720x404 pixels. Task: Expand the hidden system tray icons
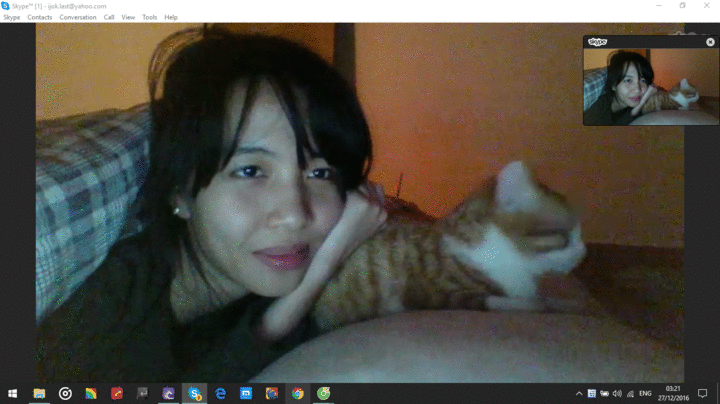coord(579,394)
